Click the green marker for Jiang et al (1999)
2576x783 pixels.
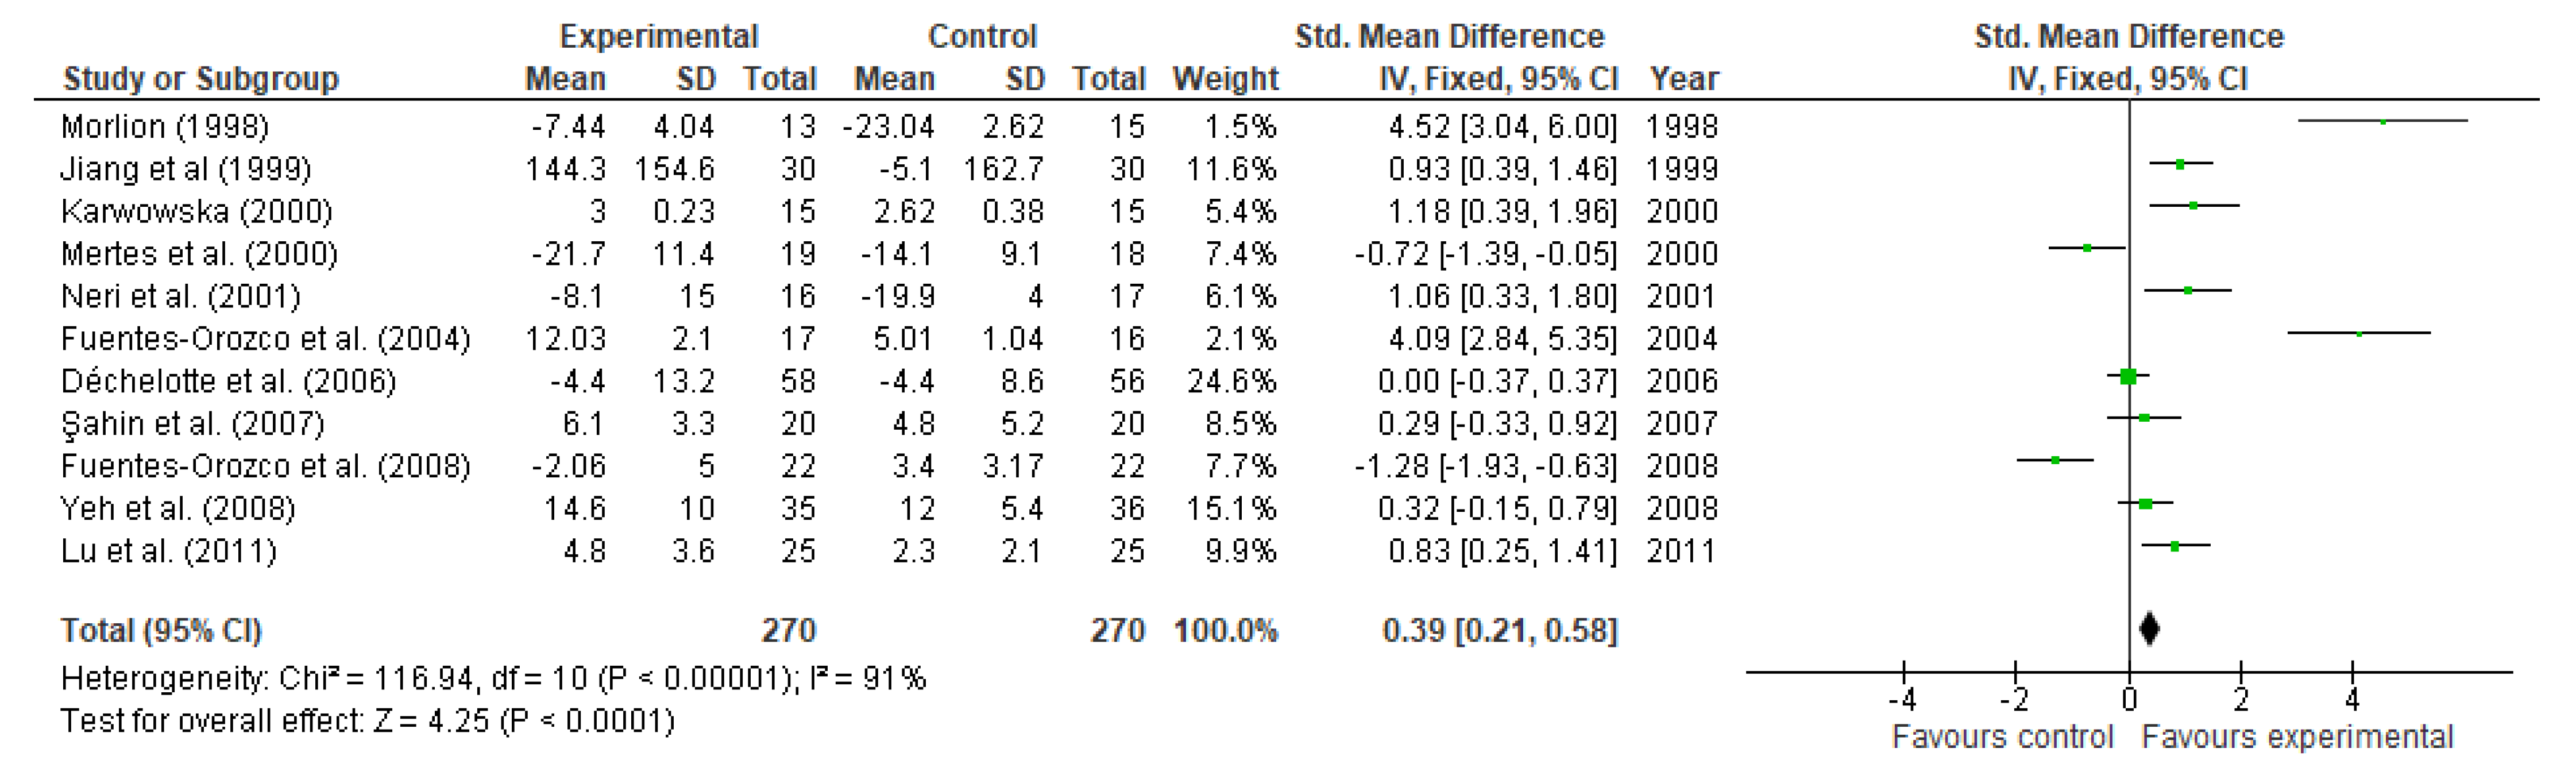pos(2180,164)
